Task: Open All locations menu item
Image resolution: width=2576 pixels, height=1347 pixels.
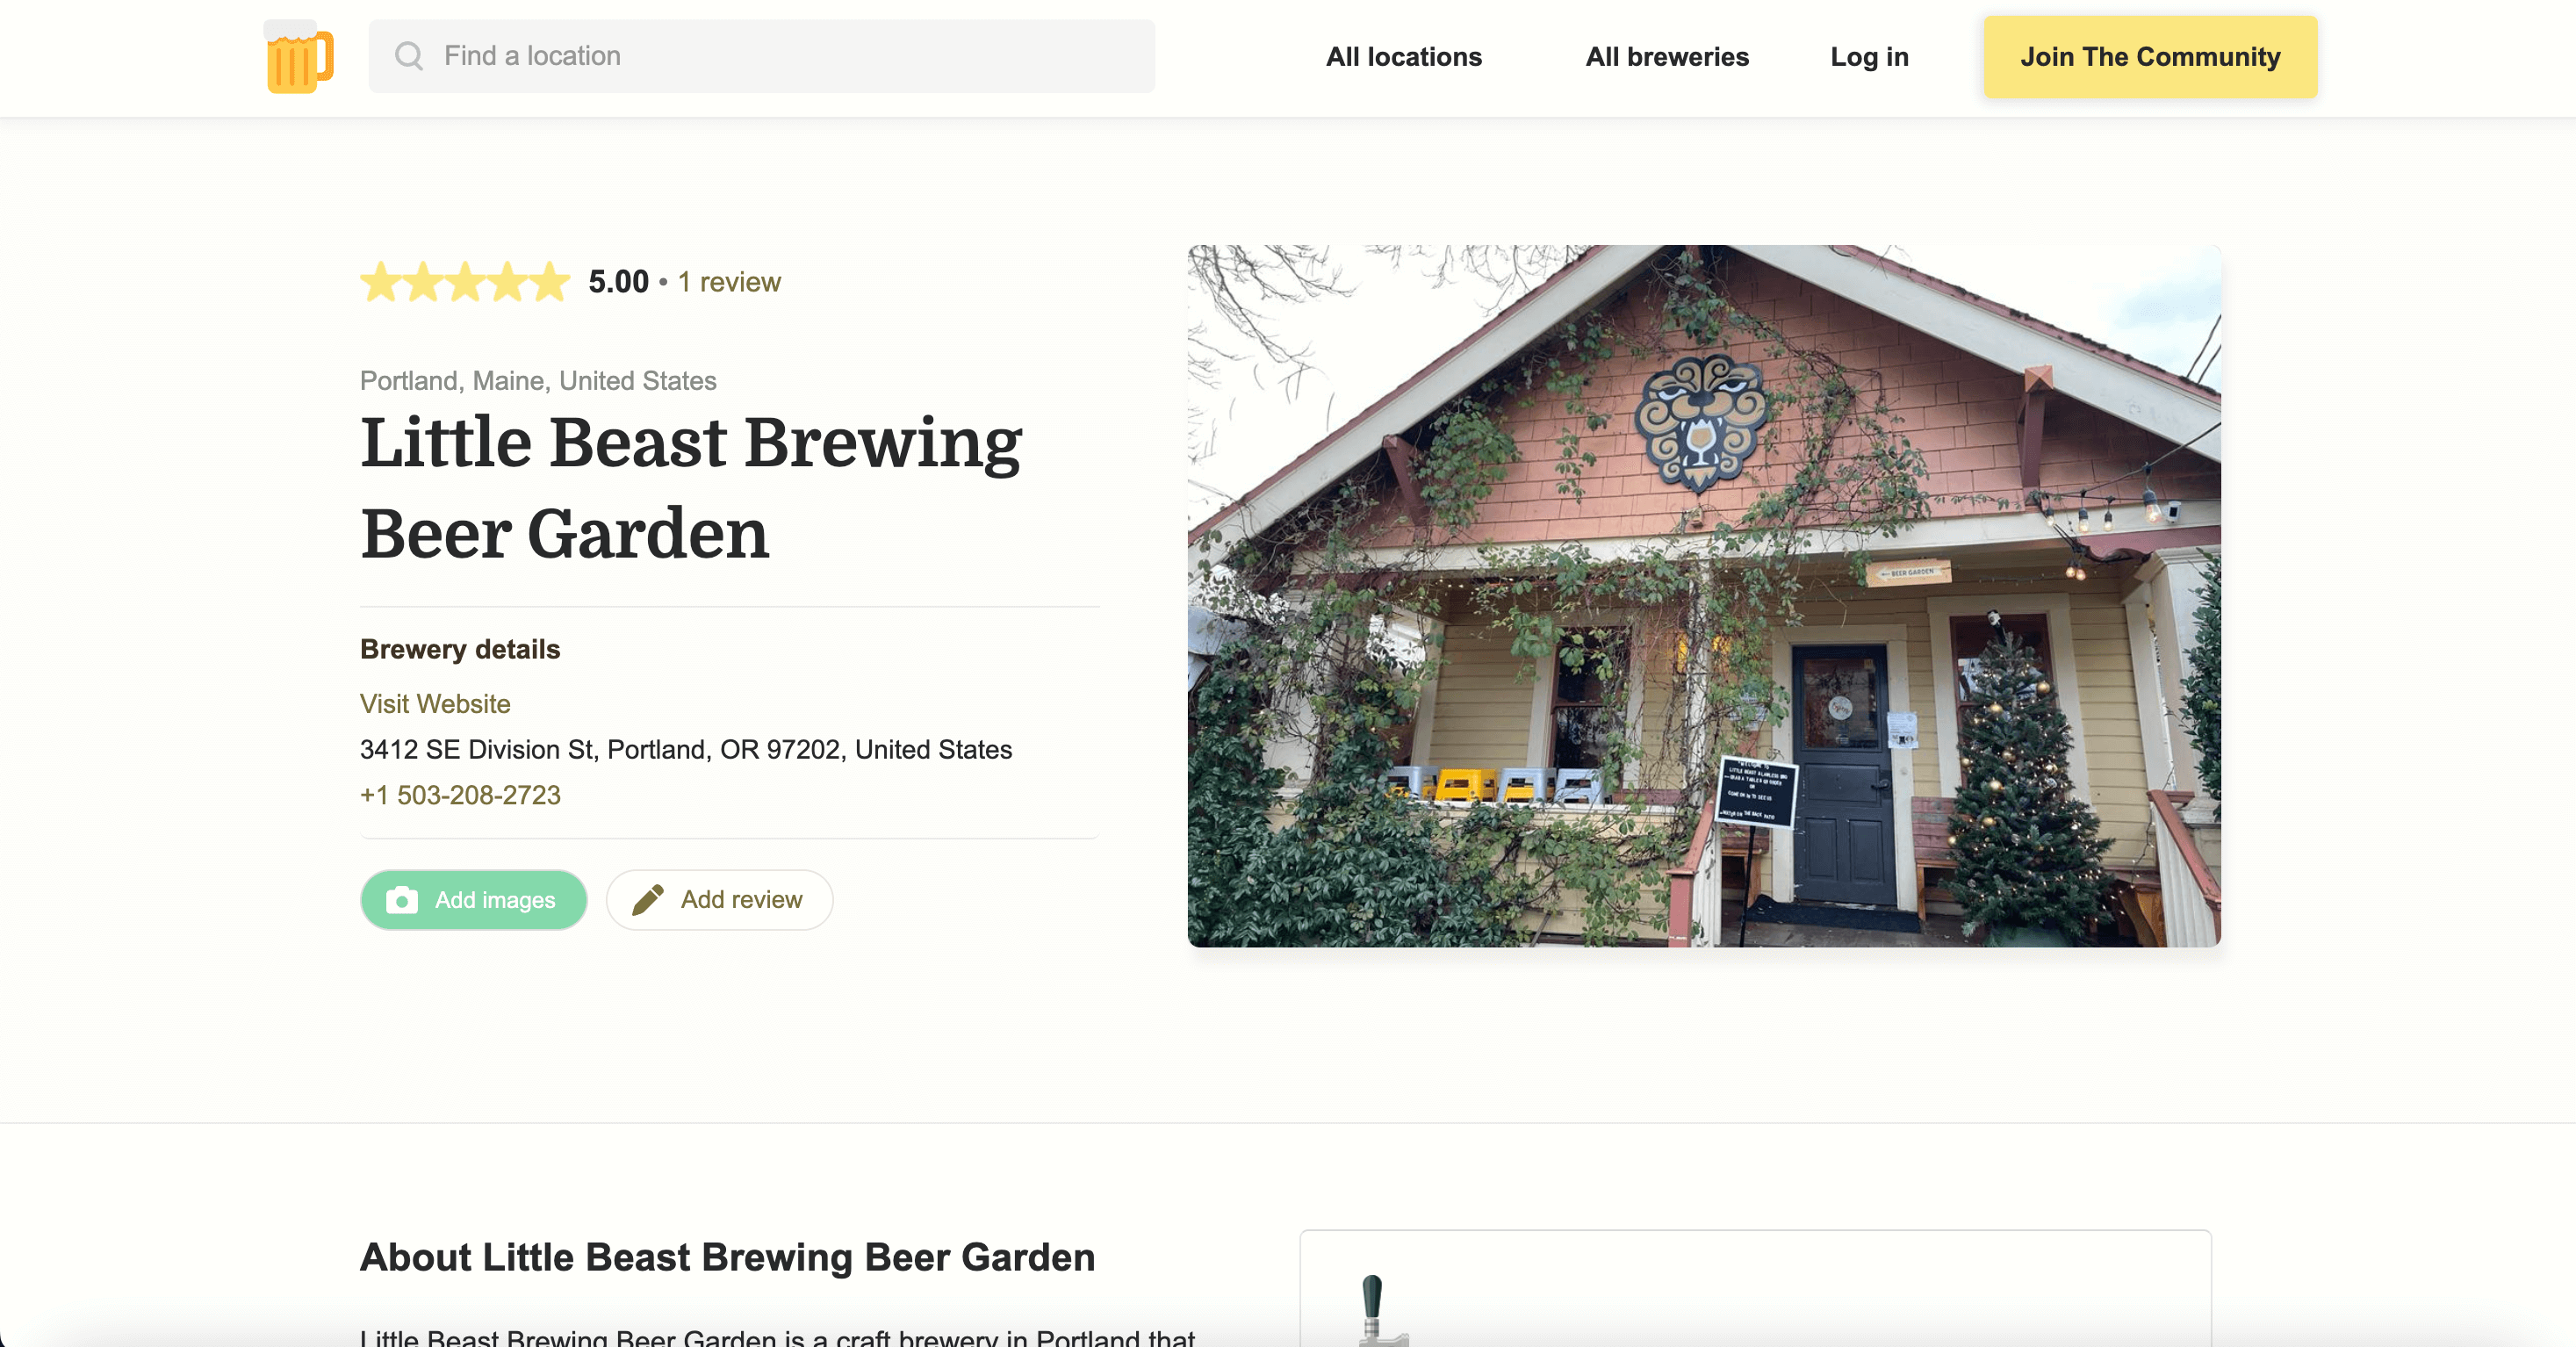Action: (x=1403, y=57)
